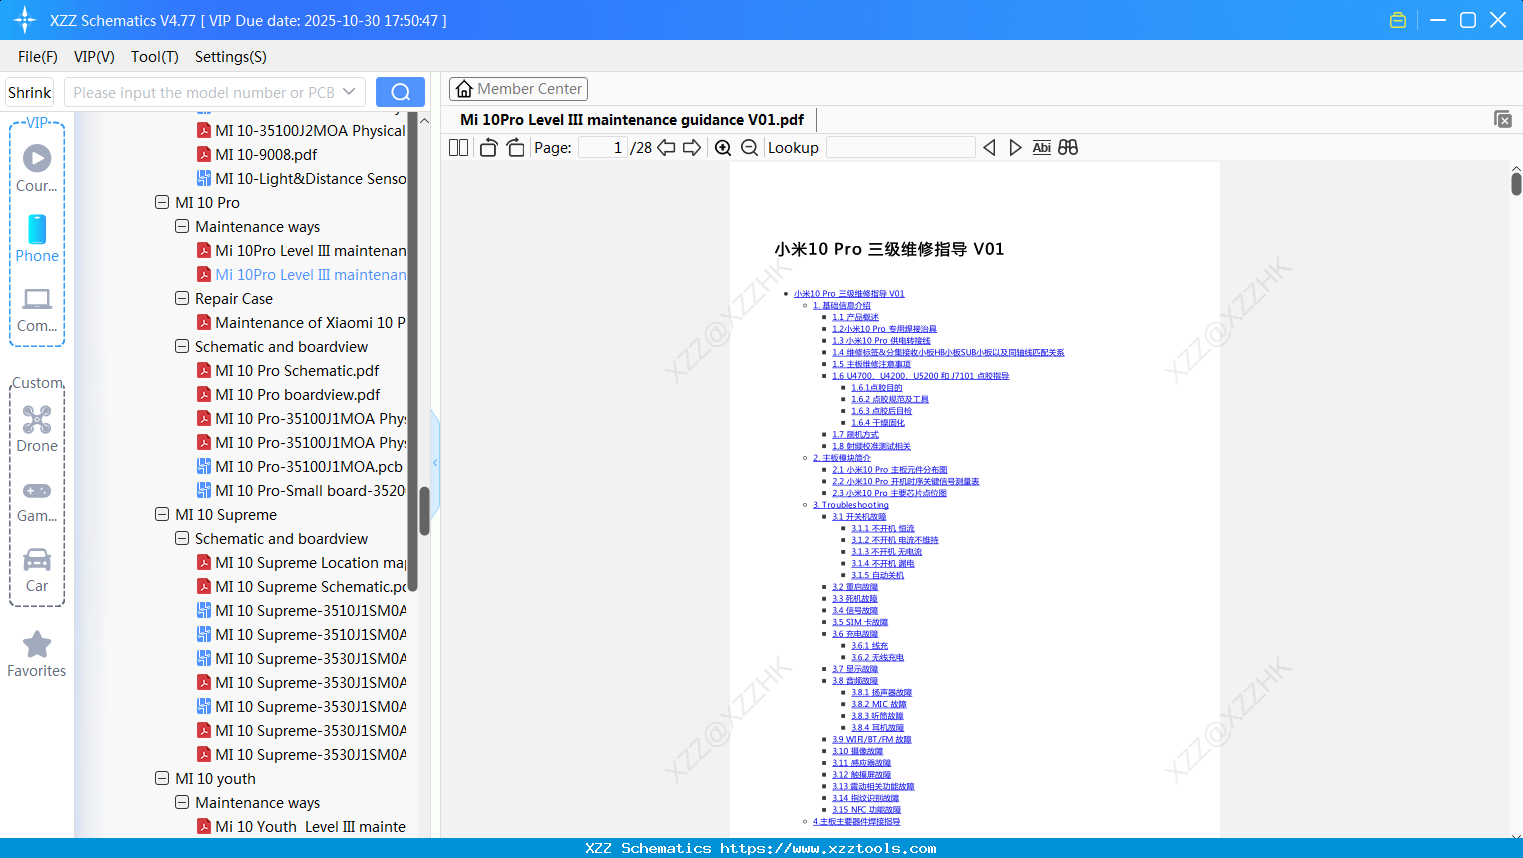Collapse the MI 10 Pro tree node
This screenshot has height=858, width=1523.
point(161,202)
